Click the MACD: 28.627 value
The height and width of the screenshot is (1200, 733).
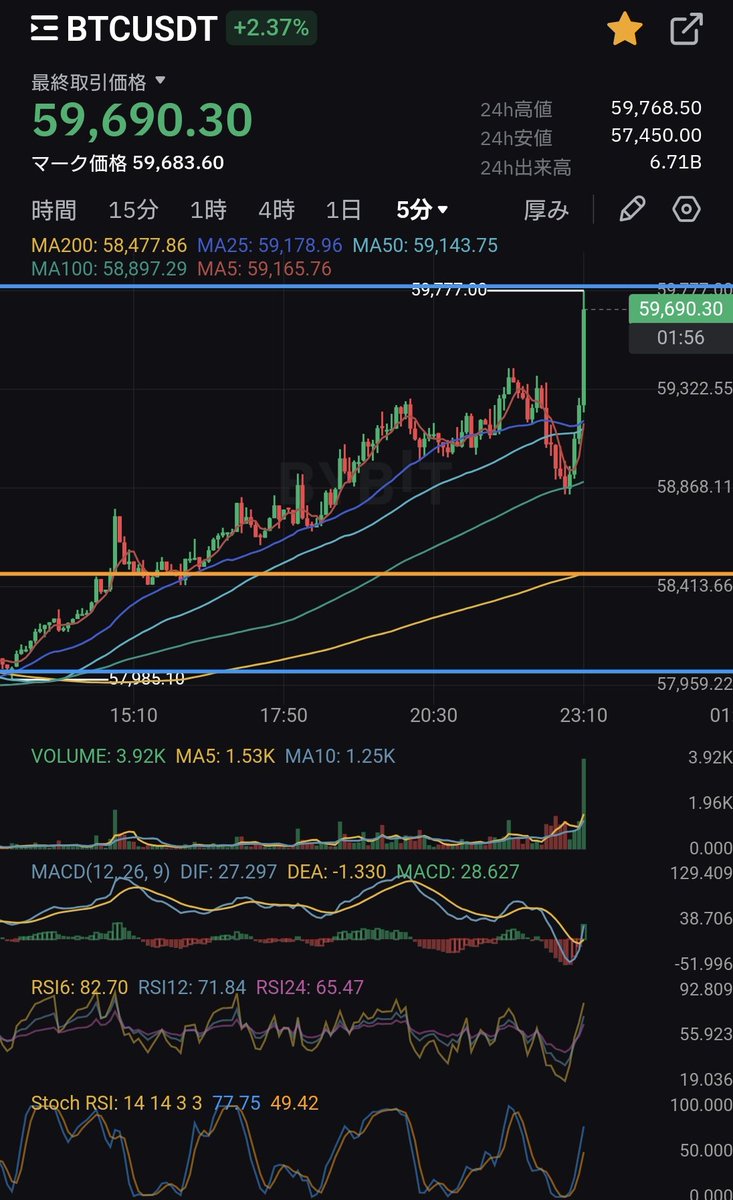coord(458,872)
